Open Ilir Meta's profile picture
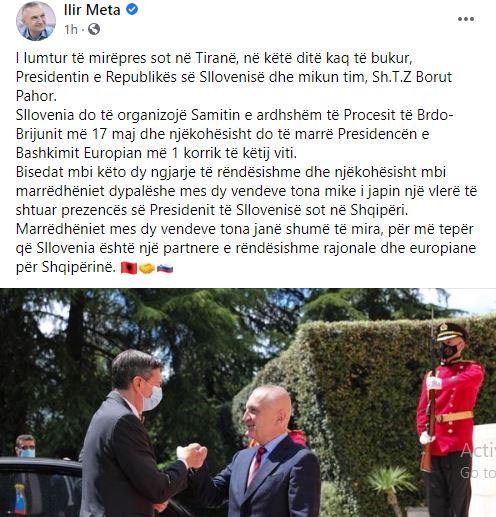This screenshot has height=517, width=496. (36, 21)
